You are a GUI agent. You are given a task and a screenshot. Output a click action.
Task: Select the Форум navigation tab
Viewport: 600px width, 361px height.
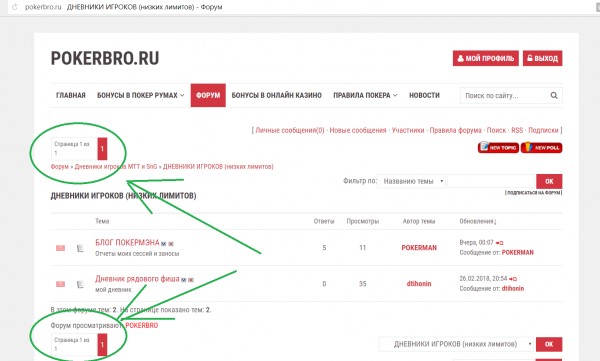[208, 95]
